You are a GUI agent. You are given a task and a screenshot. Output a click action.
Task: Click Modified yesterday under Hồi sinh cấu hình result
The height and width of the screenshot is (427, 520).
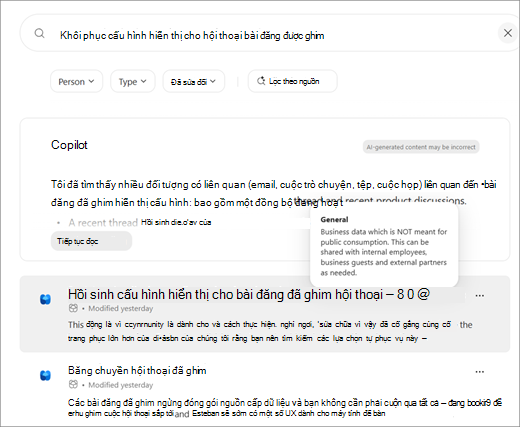pyautogui.click(x=120, y=309)
